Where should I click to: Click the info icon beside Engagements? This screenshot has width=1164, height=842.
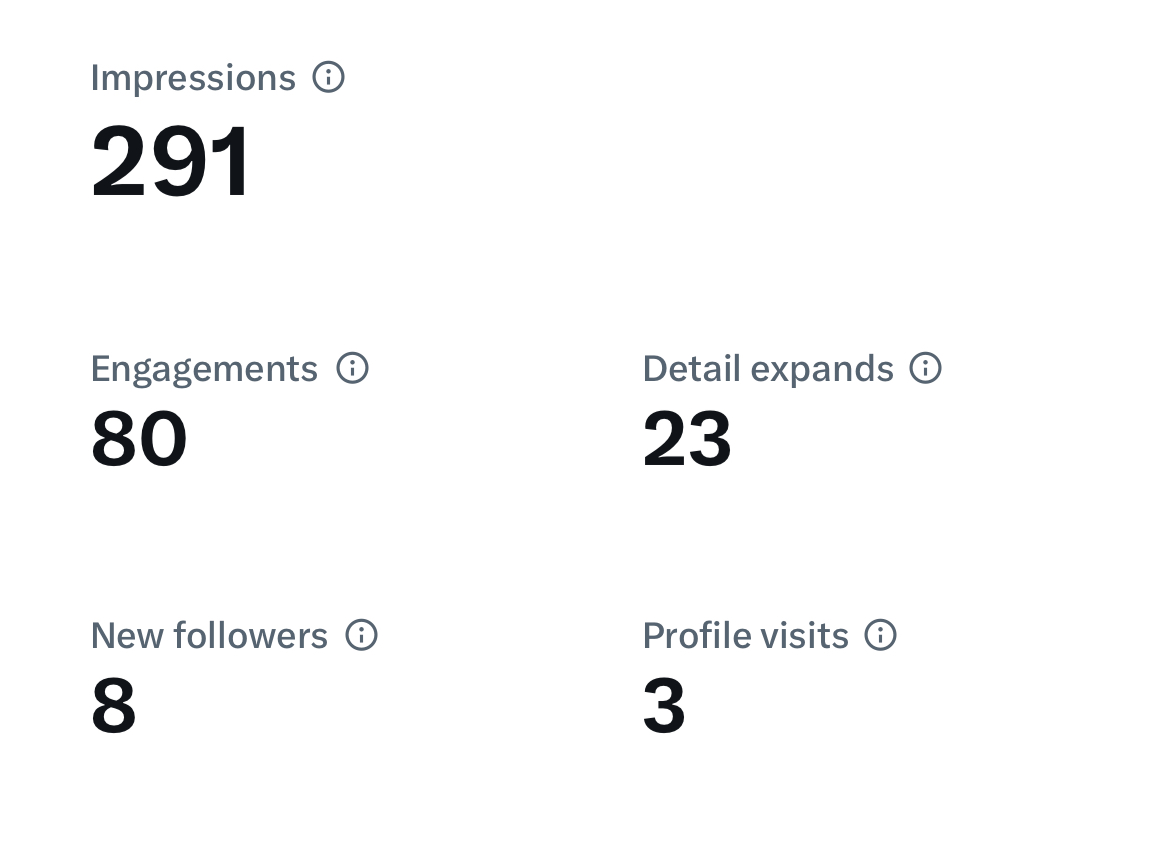(353, 368)
